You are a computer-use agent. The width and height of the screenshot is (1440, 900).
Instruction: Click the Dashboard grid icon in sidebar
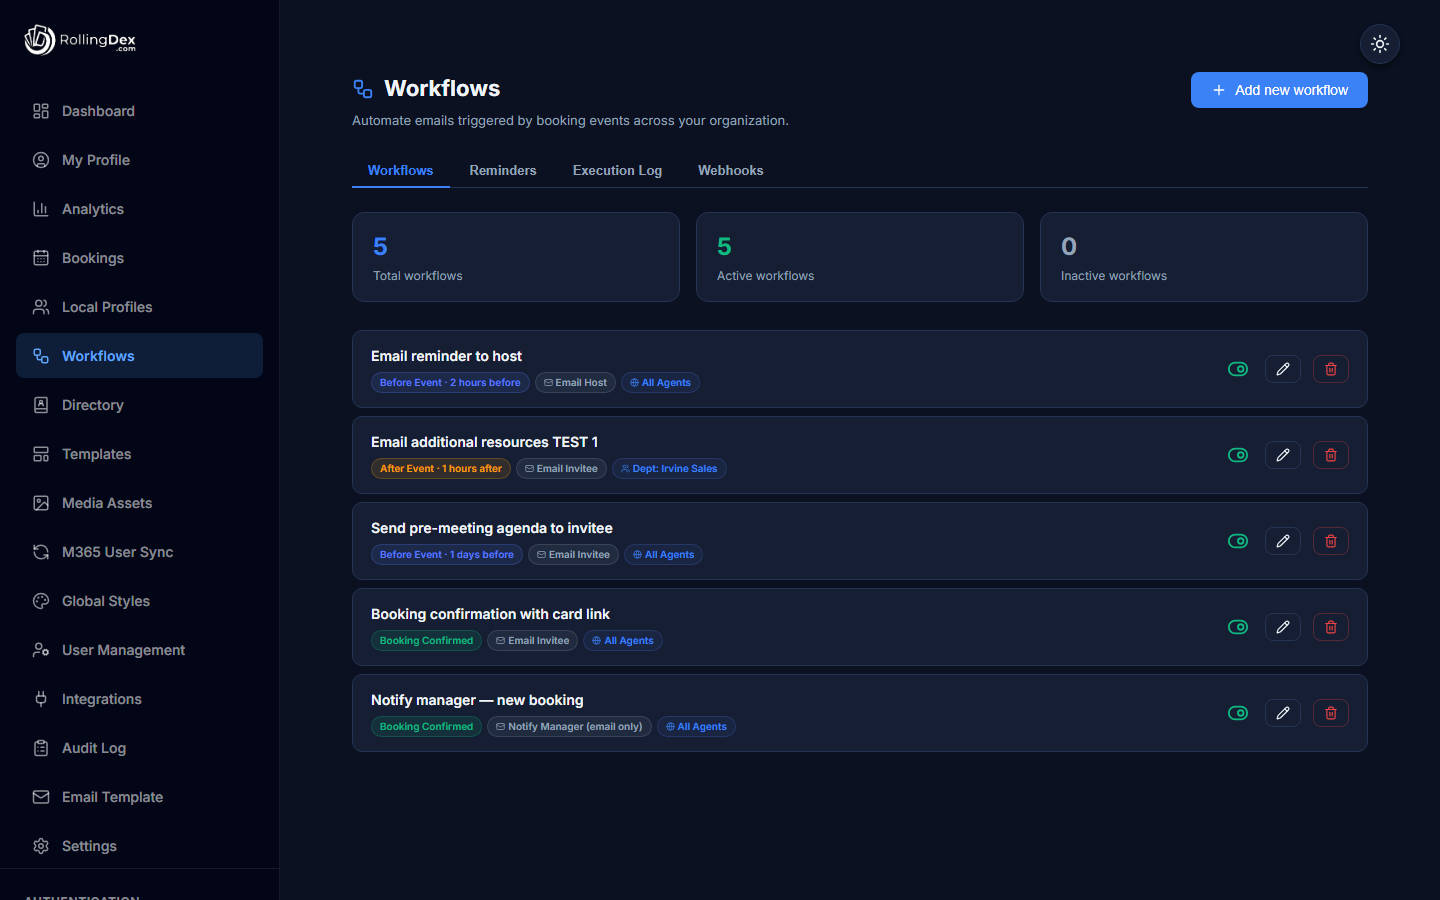click(x=41, y=111)
